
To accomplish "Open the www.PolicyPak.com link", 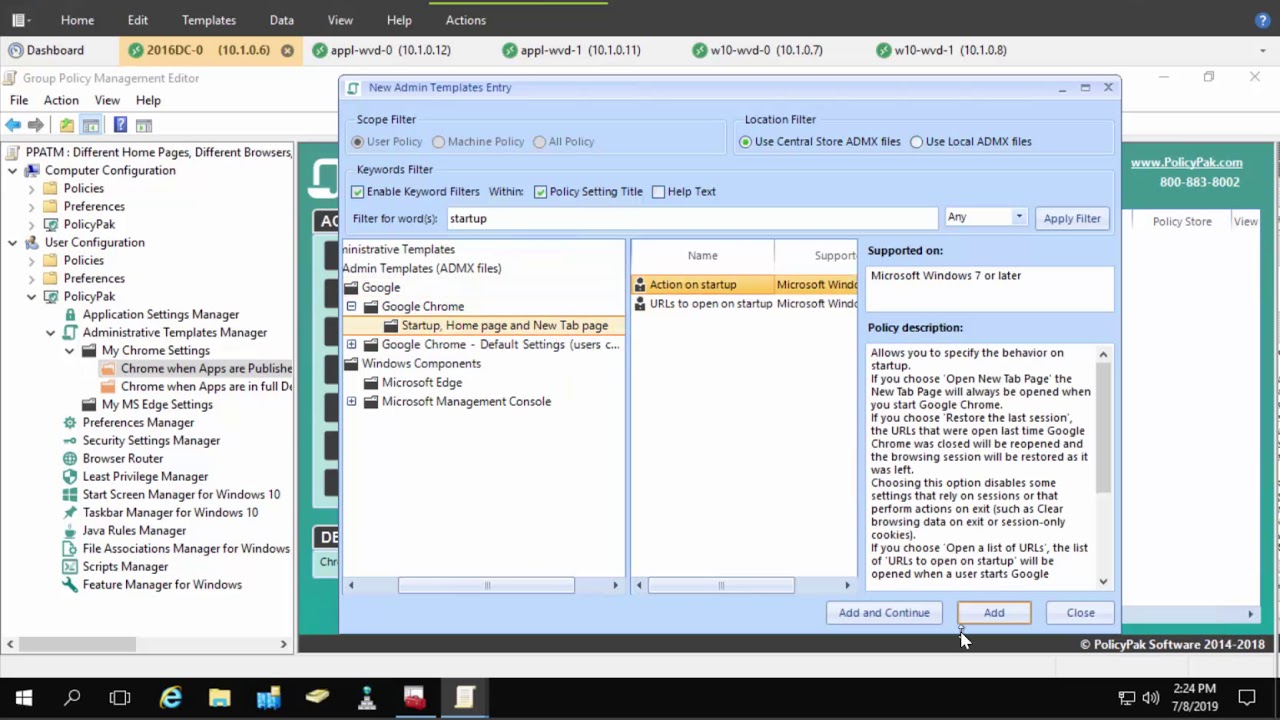I will (1186, 162).
